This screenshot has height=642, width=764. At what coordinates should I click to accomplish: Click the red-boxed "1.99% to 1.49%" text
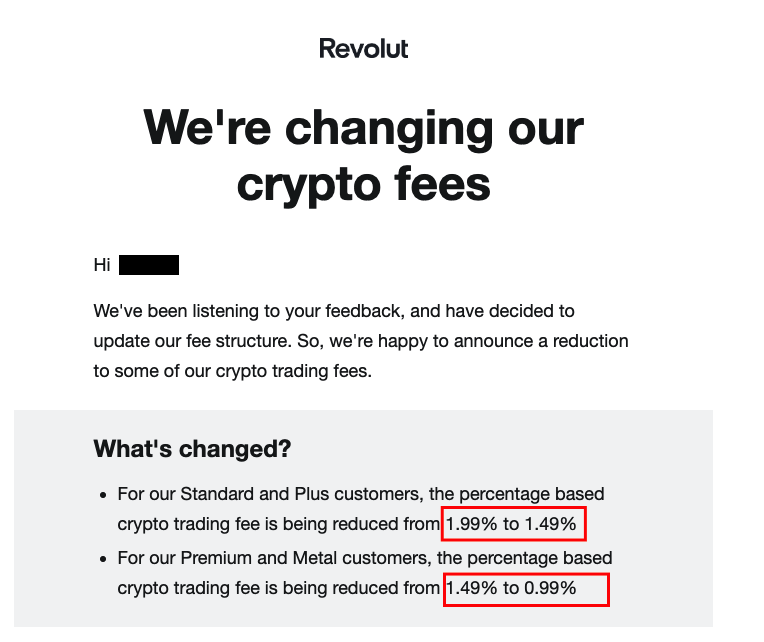pos(511,524)
